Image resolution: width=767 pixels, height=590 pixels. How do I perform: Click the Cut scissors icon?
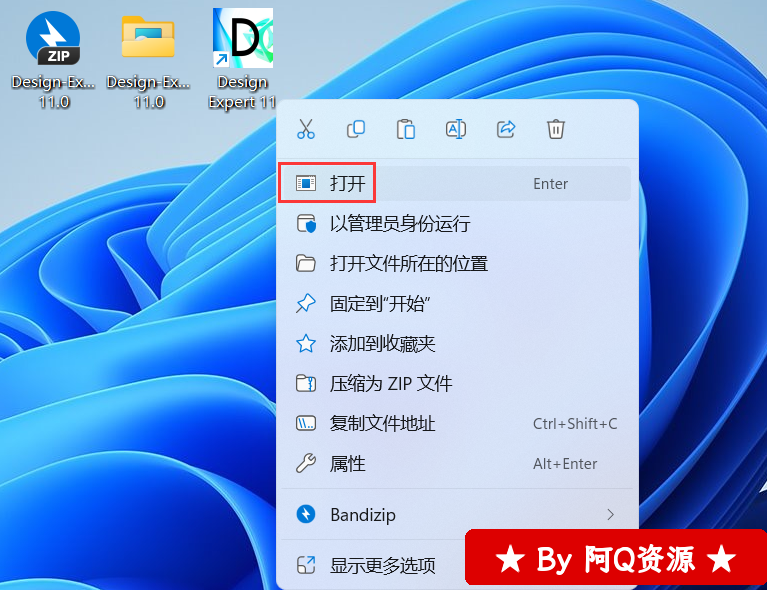coord(306,129)
